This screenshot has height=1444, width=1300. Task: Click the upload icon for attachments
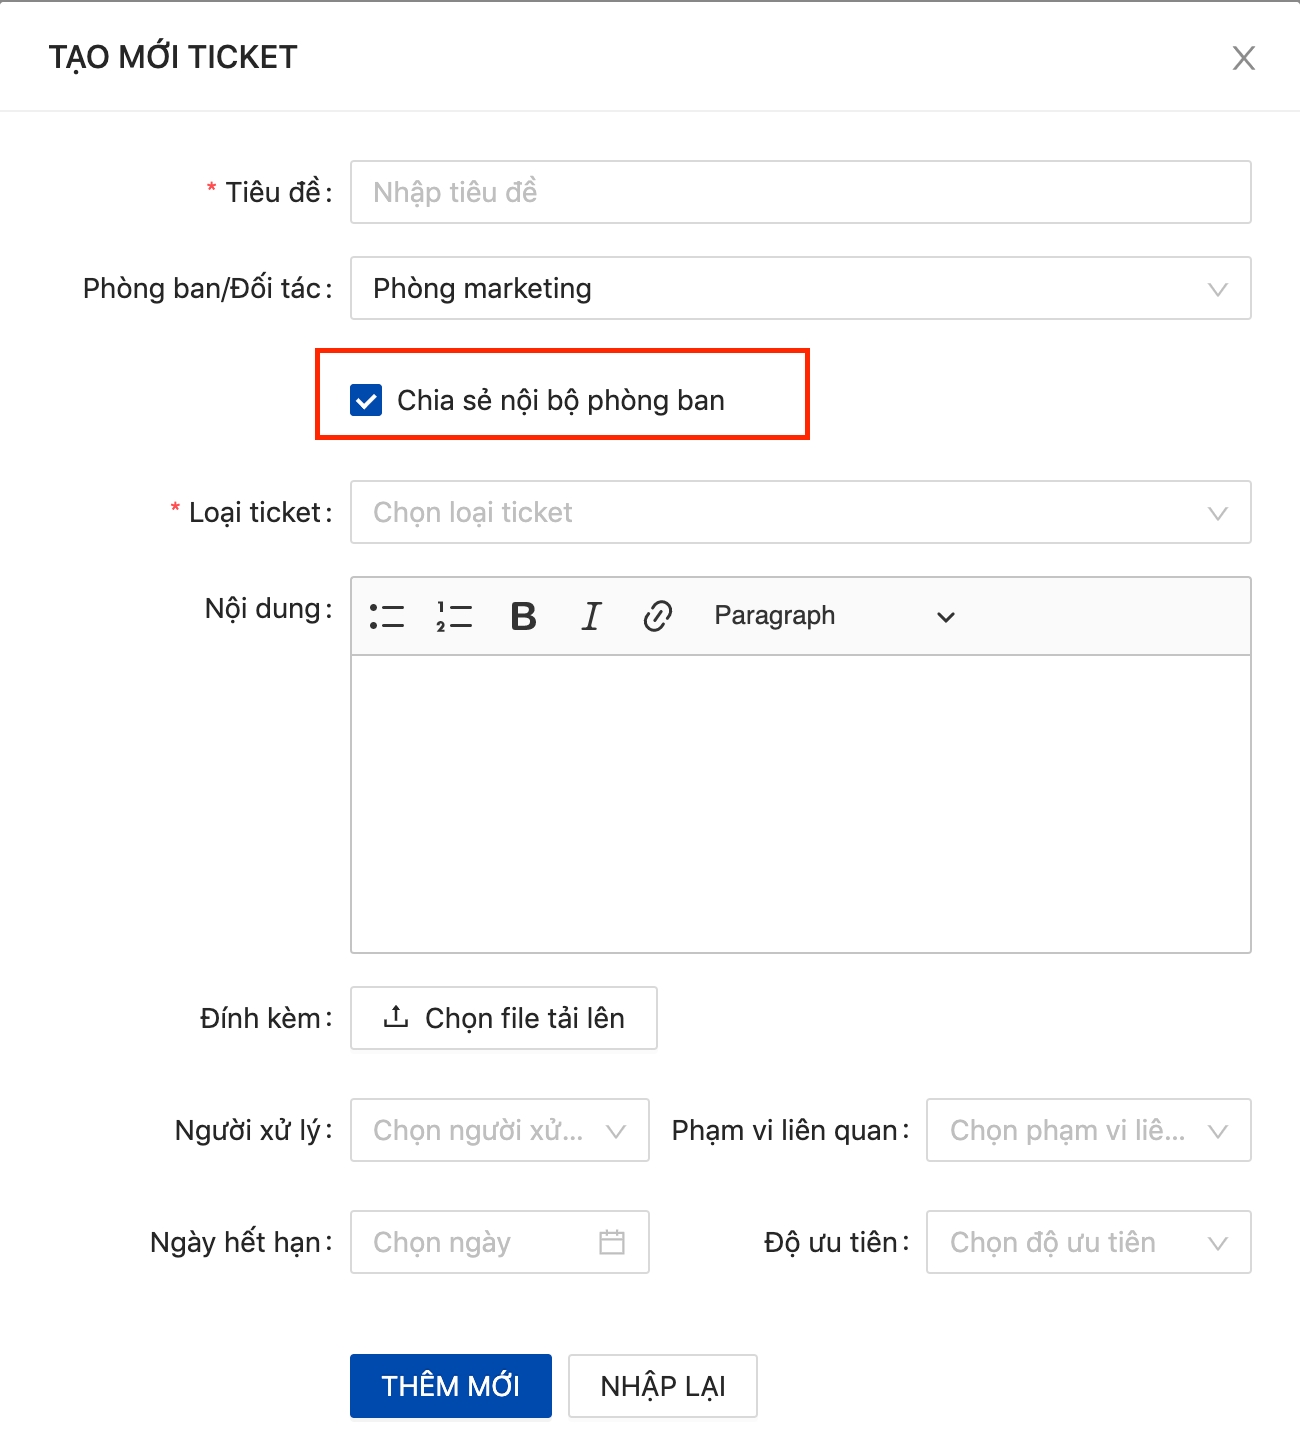pos(396,1017)
